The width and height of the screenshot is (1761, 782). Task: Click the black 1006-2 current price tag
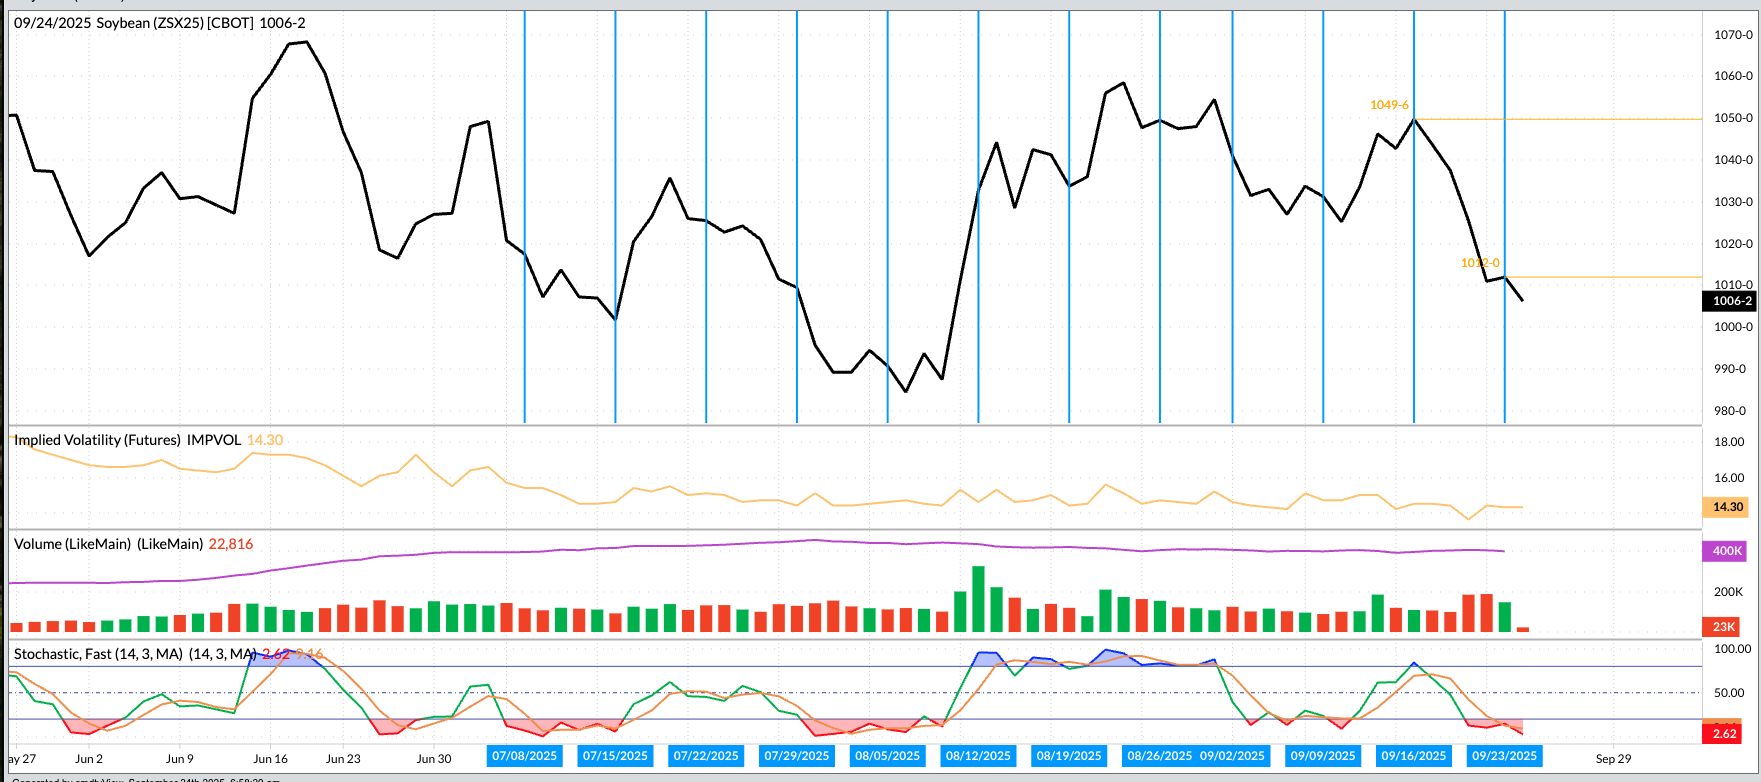tap(1731, 301)
